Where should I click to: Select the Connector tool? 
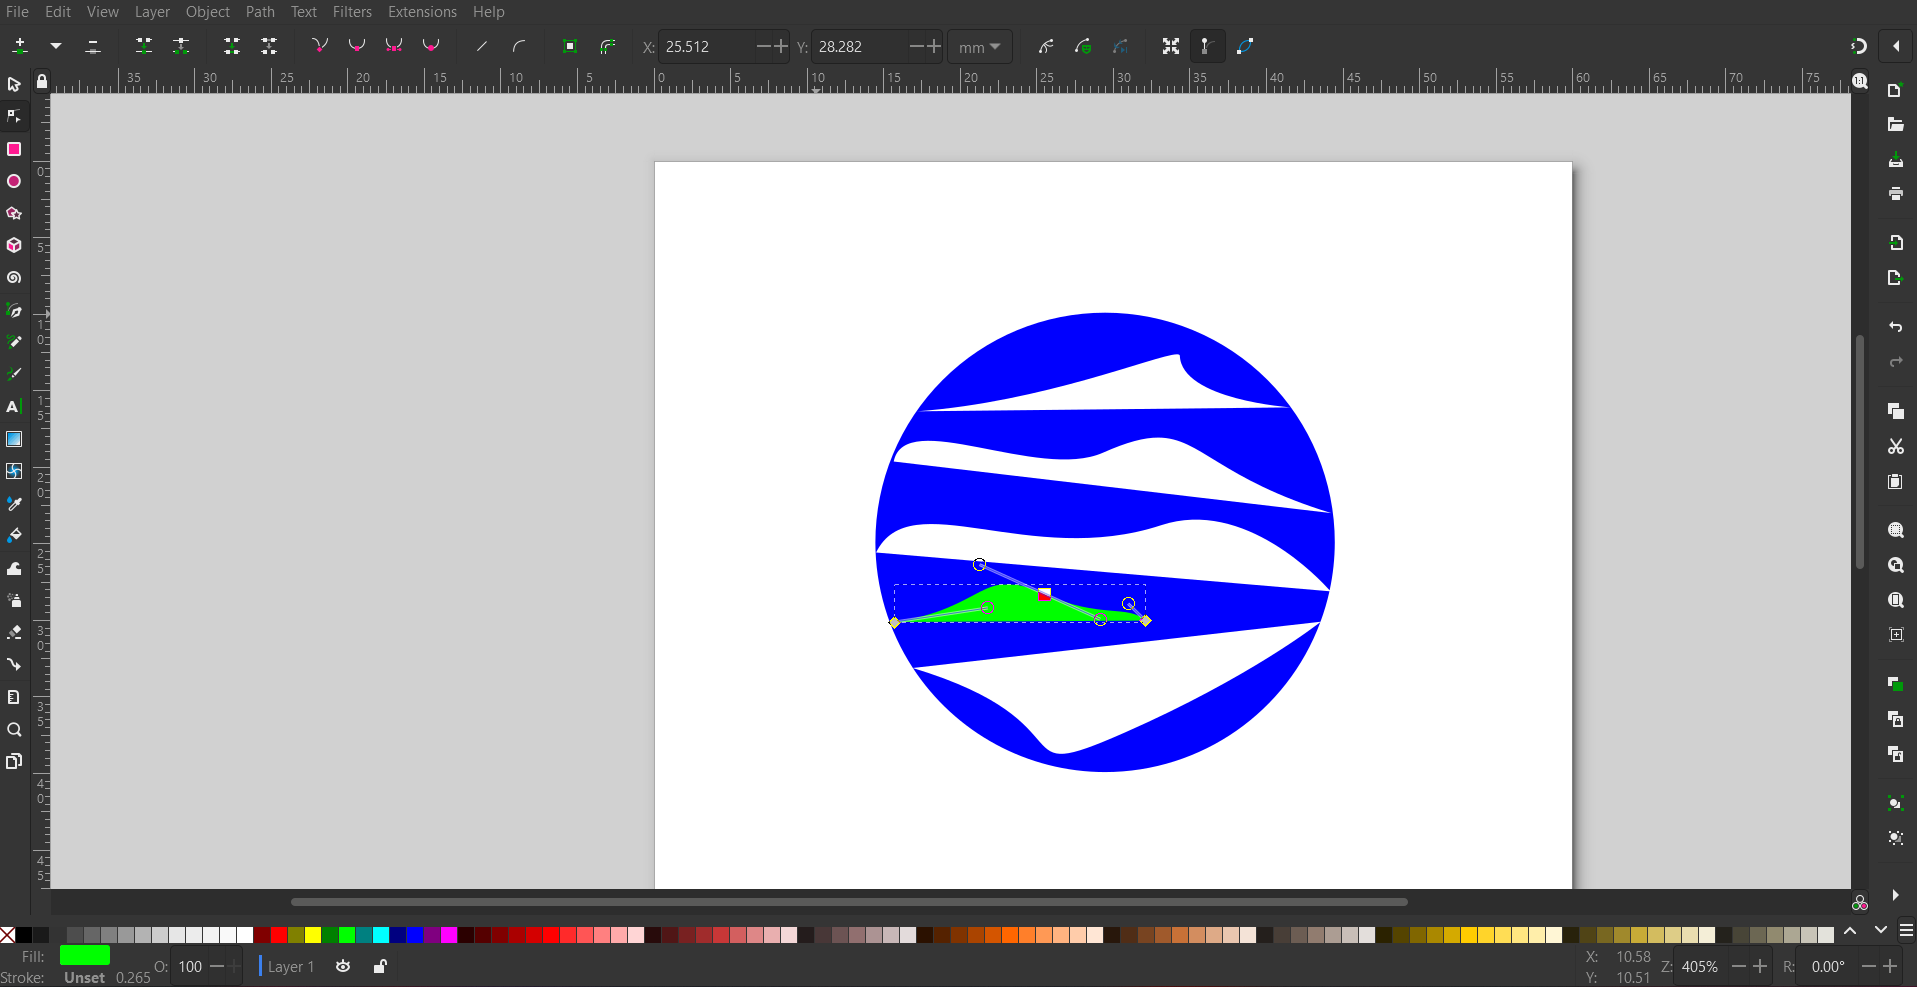tap(14, 664)
